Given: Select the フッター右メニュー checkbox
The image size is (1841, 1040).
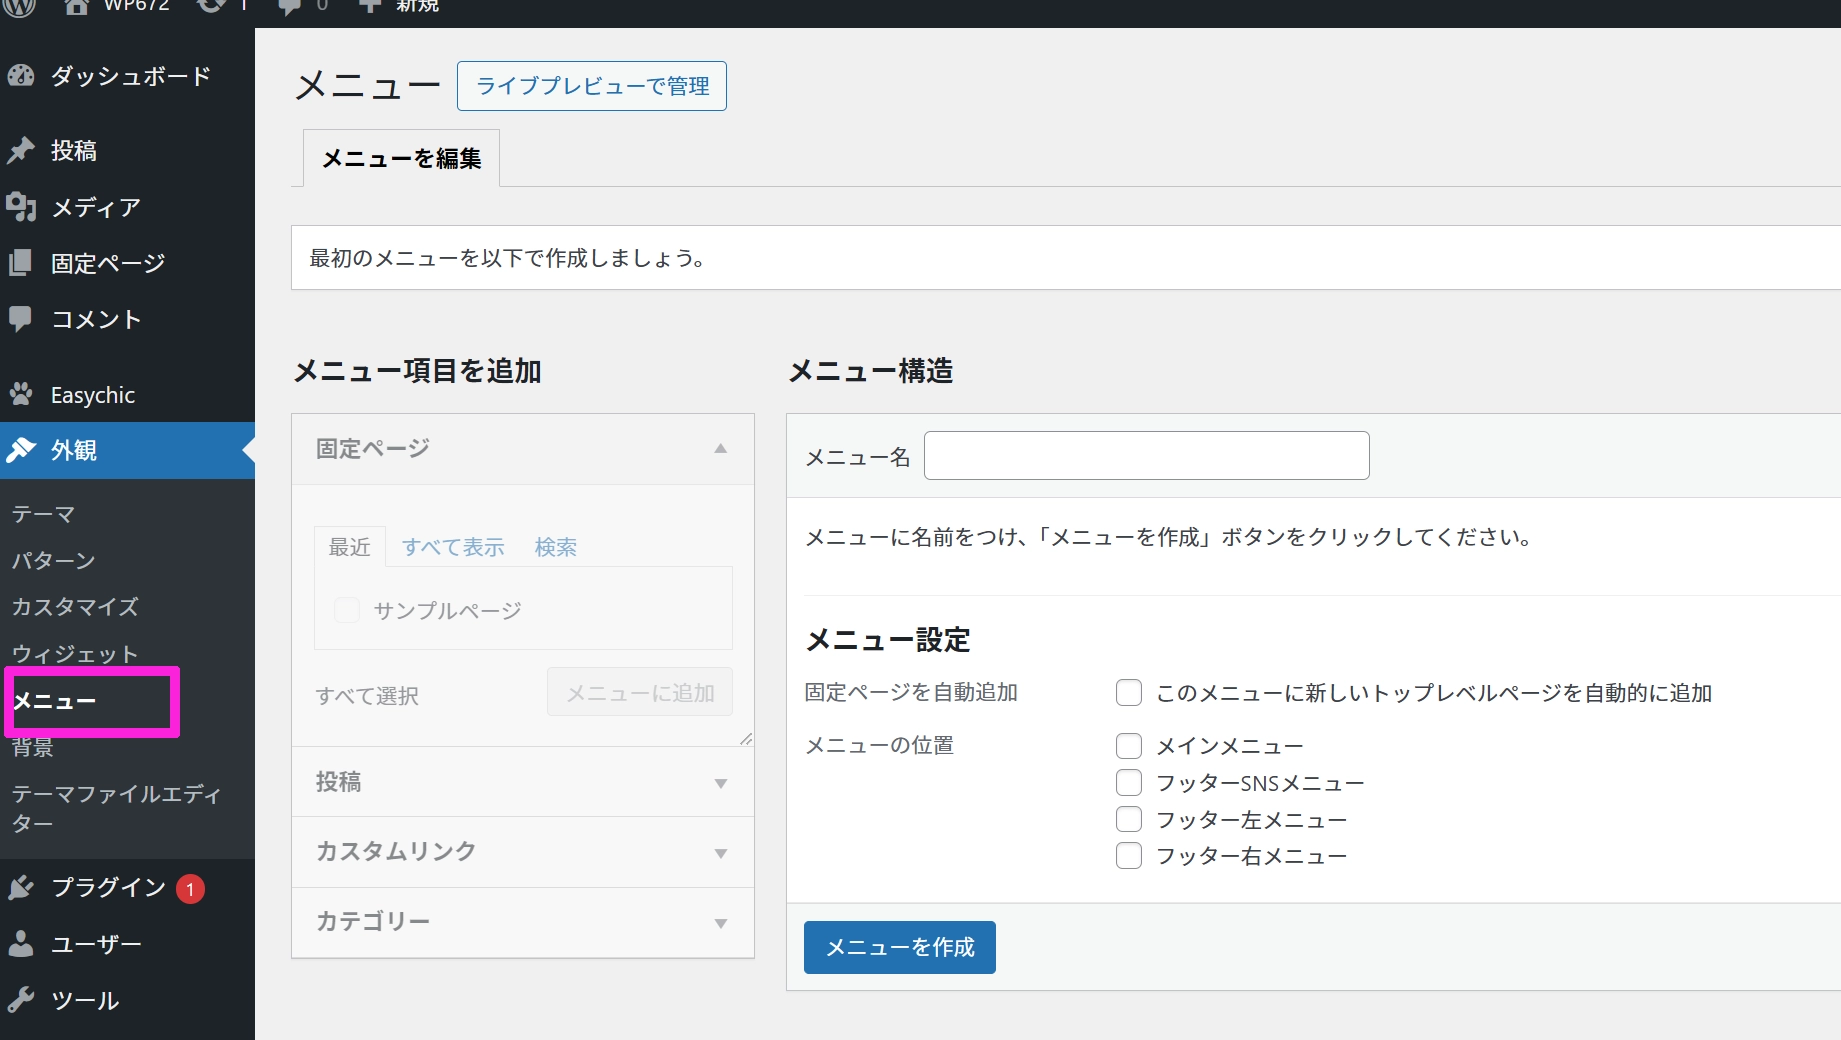Looking at the screenshot, I should [x=1129, y=856].
